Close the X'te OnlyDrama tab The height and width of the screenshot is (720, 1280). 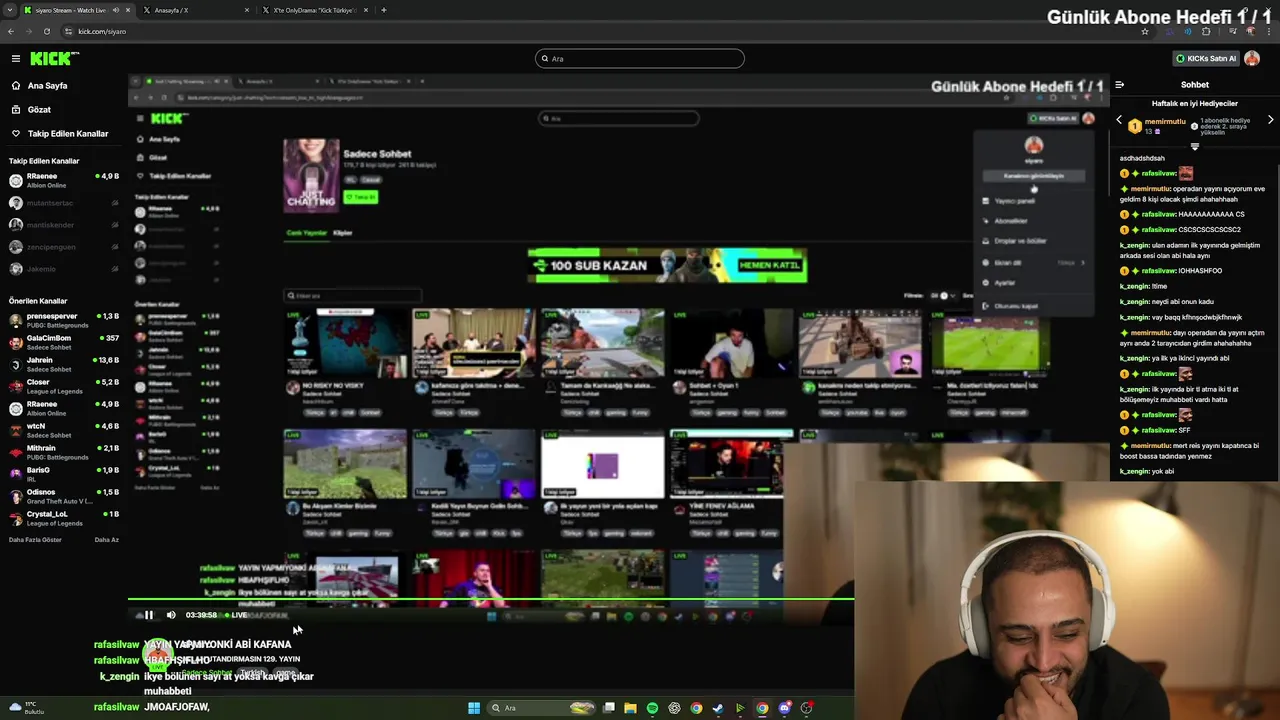pos(366,10)
